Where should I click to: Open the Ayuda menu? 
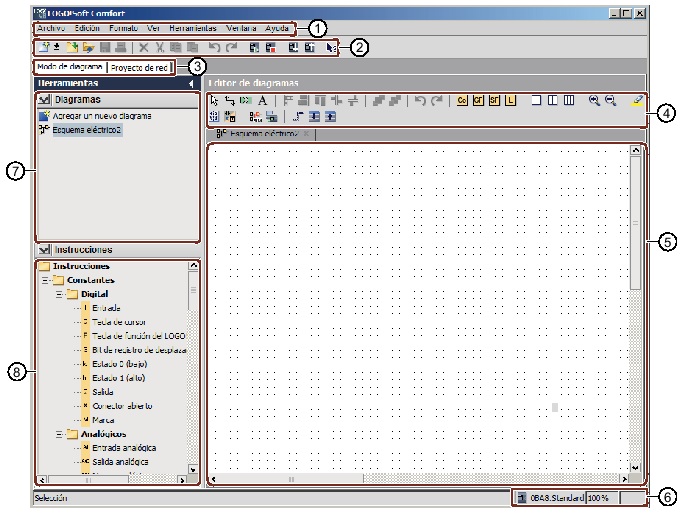pyautogui.click(x=277, y=28)
